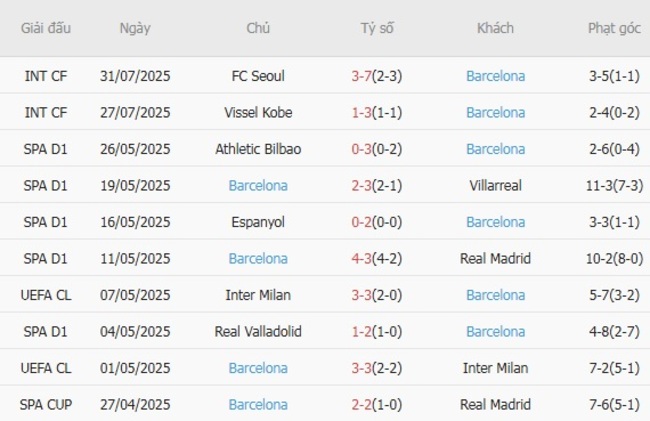Click the UEFA CL label in the 01/05/2025 row
650x421 pixels.
[46, 368]
